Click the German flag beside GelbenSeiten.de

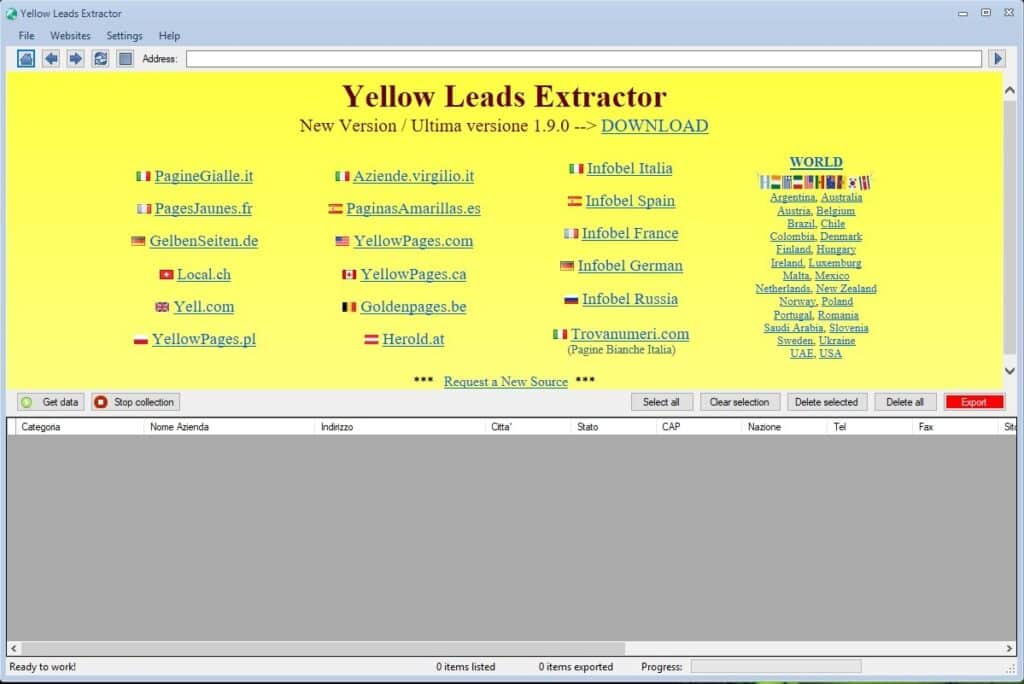click(x=137, y=241)
